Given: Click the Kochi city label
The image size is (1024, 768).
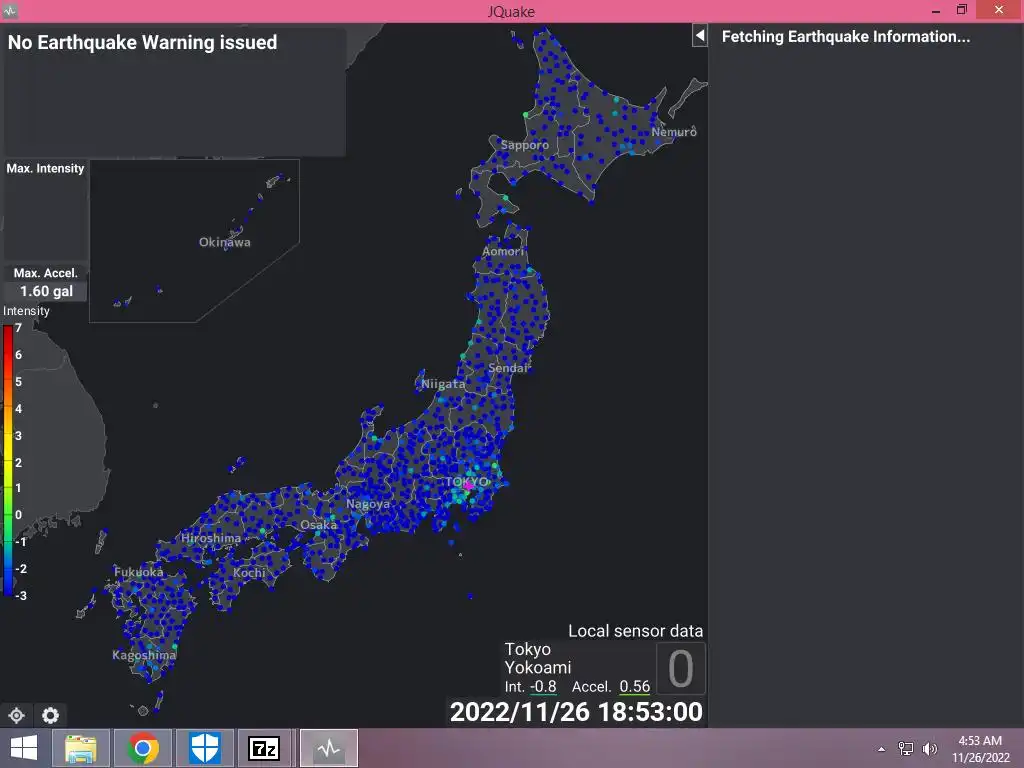Looking at the screenshot, I should [x=249, y=573].
